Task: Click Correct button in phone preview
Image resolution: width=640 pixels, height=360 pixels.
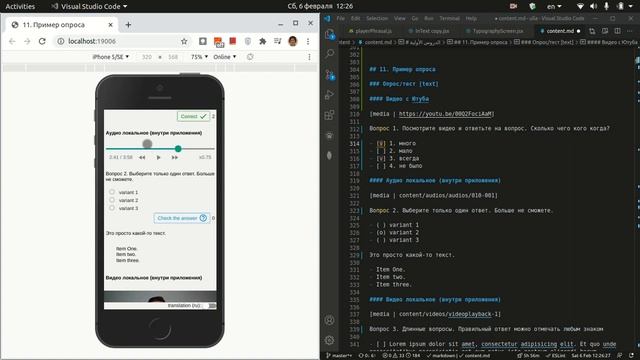Action: [x=193, y=116]
